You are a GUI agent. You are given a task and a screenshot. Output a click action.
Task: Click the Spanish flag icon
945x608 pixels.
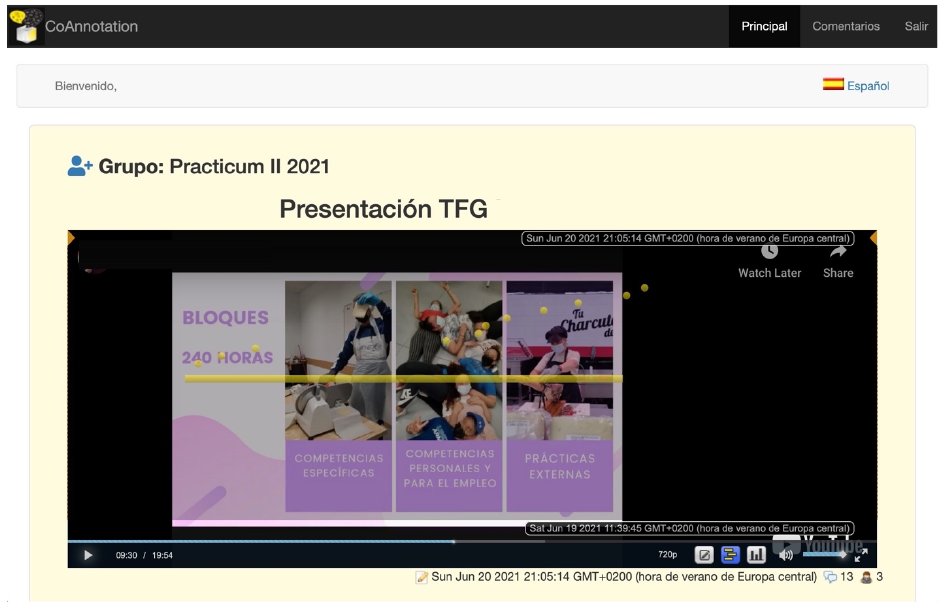coord(833,85)
